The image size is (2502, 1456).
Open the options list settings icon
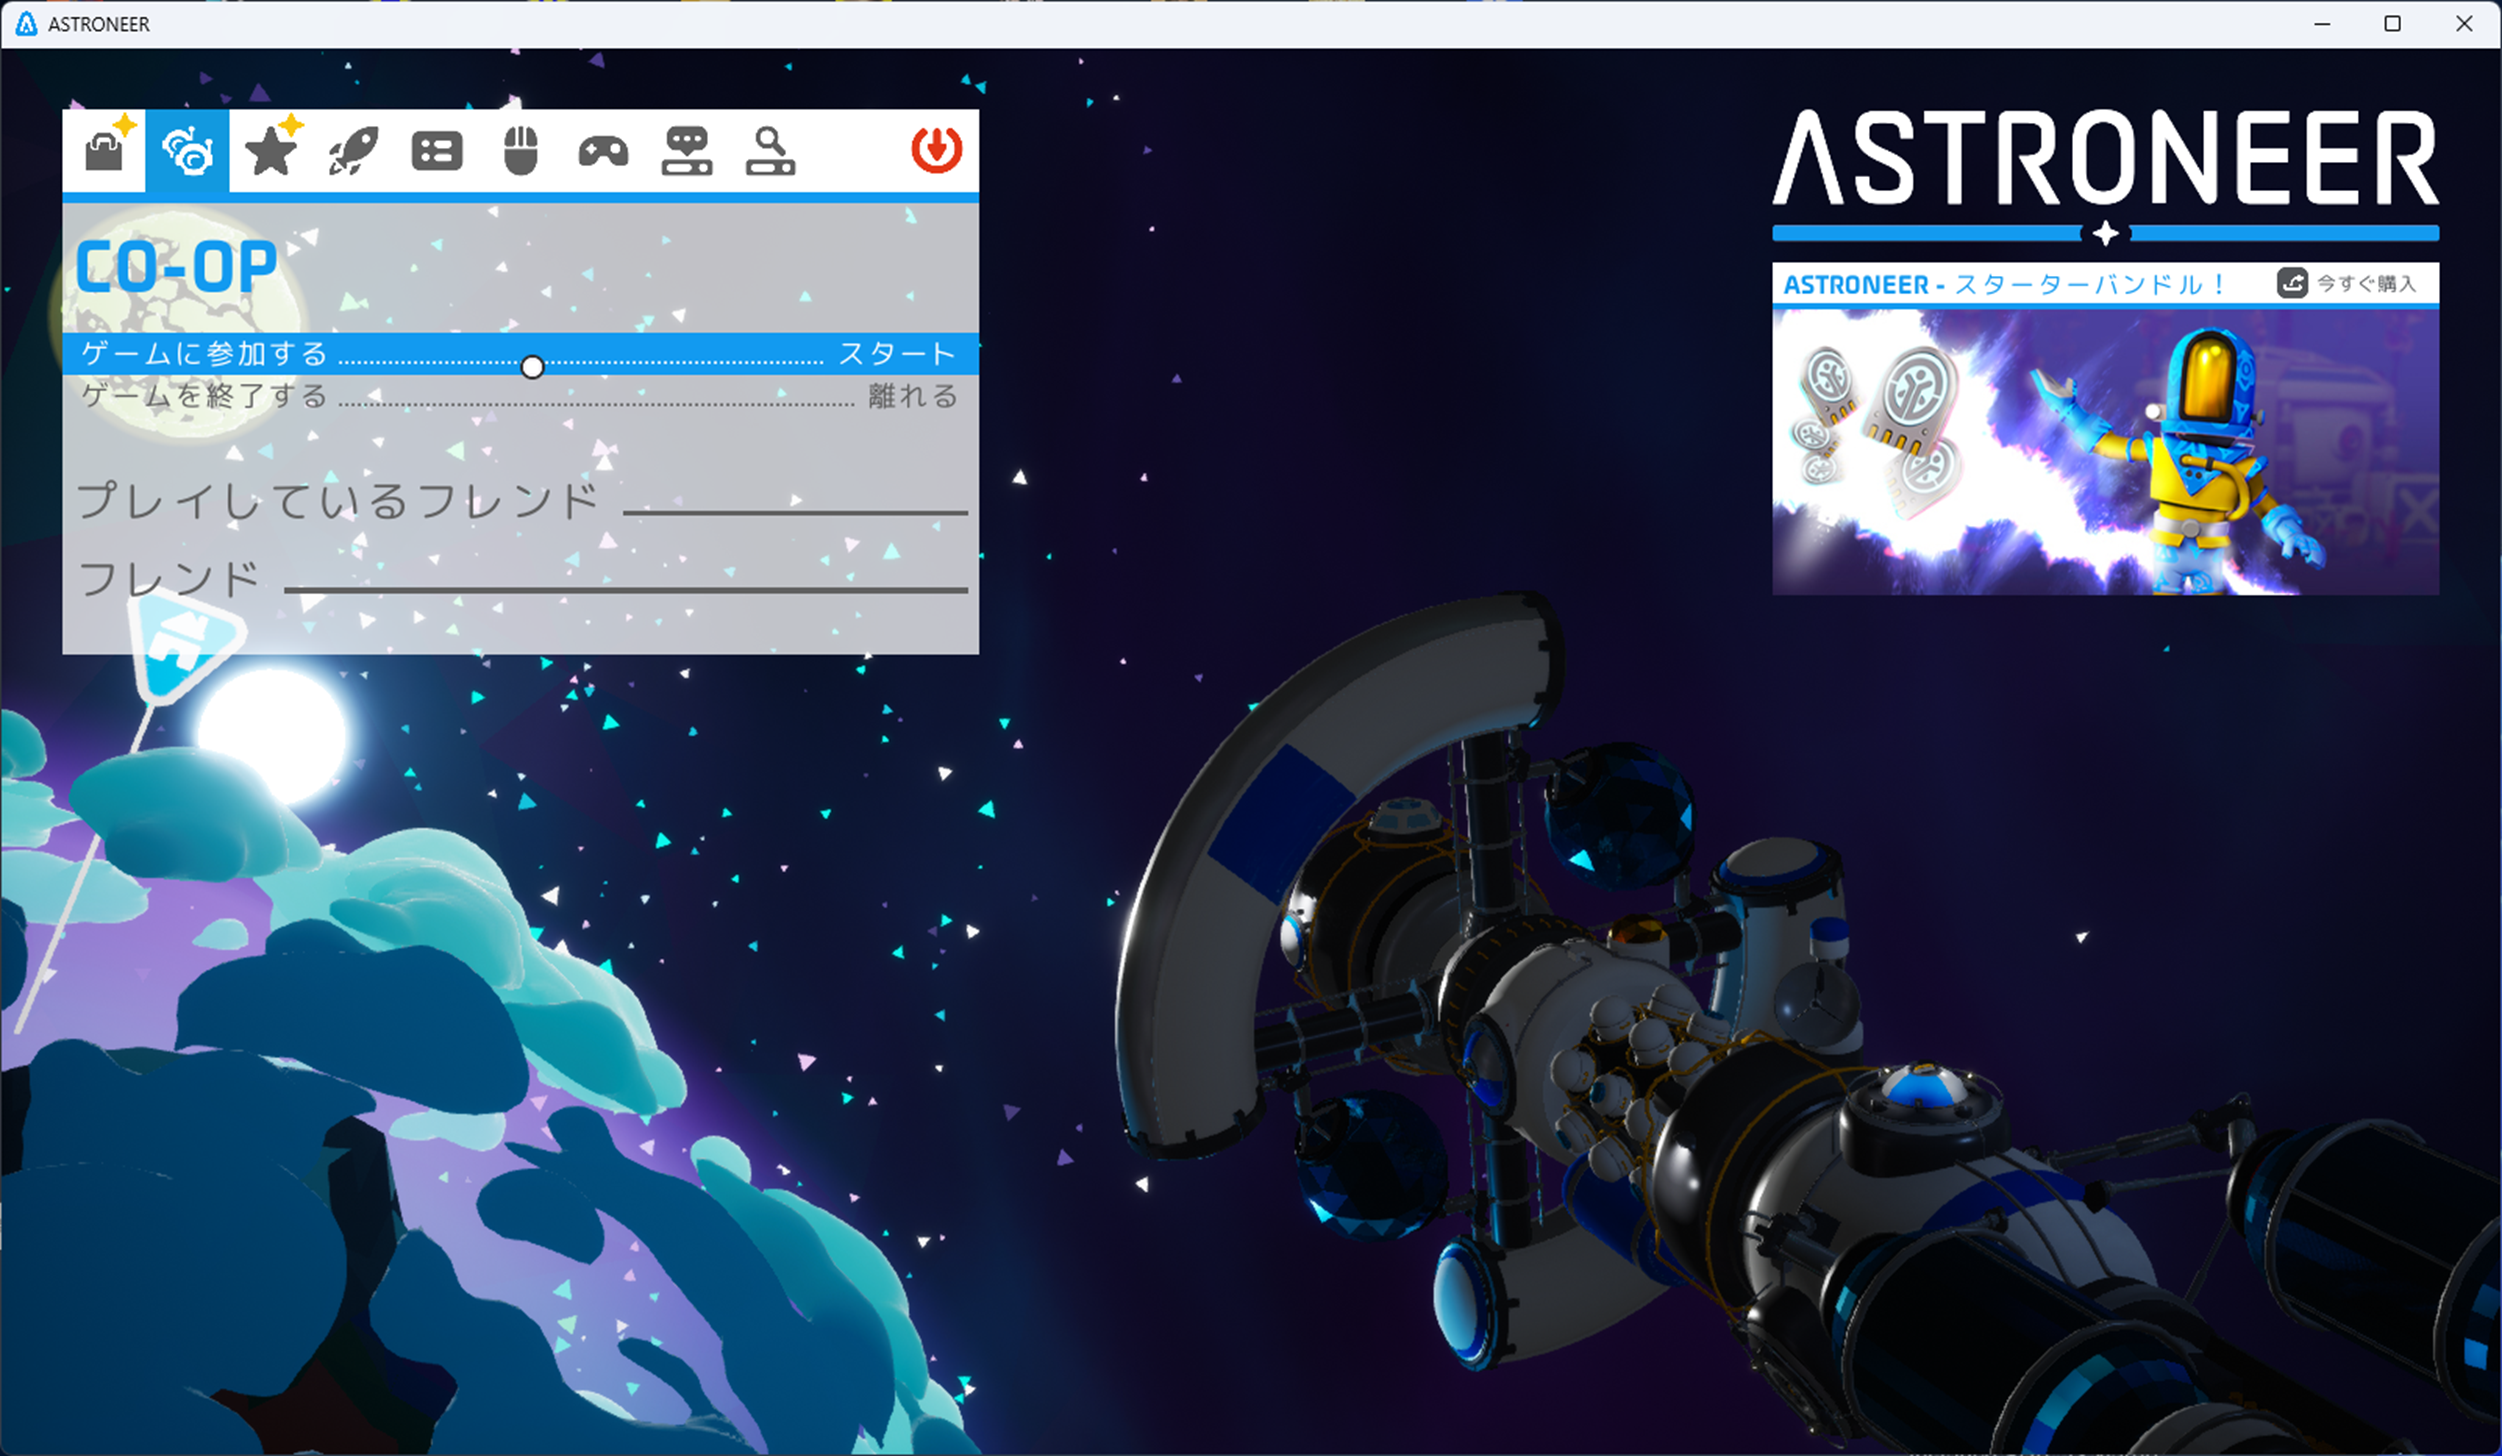(437, 151)
